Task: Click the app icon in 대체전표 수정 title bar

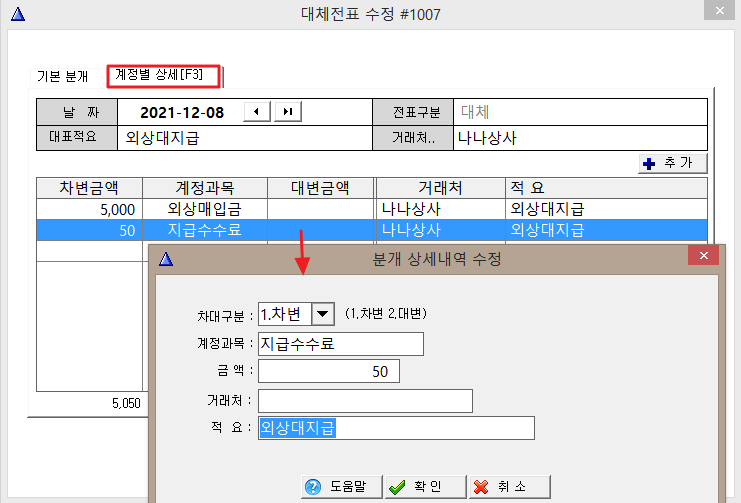Action: (18, 14)
